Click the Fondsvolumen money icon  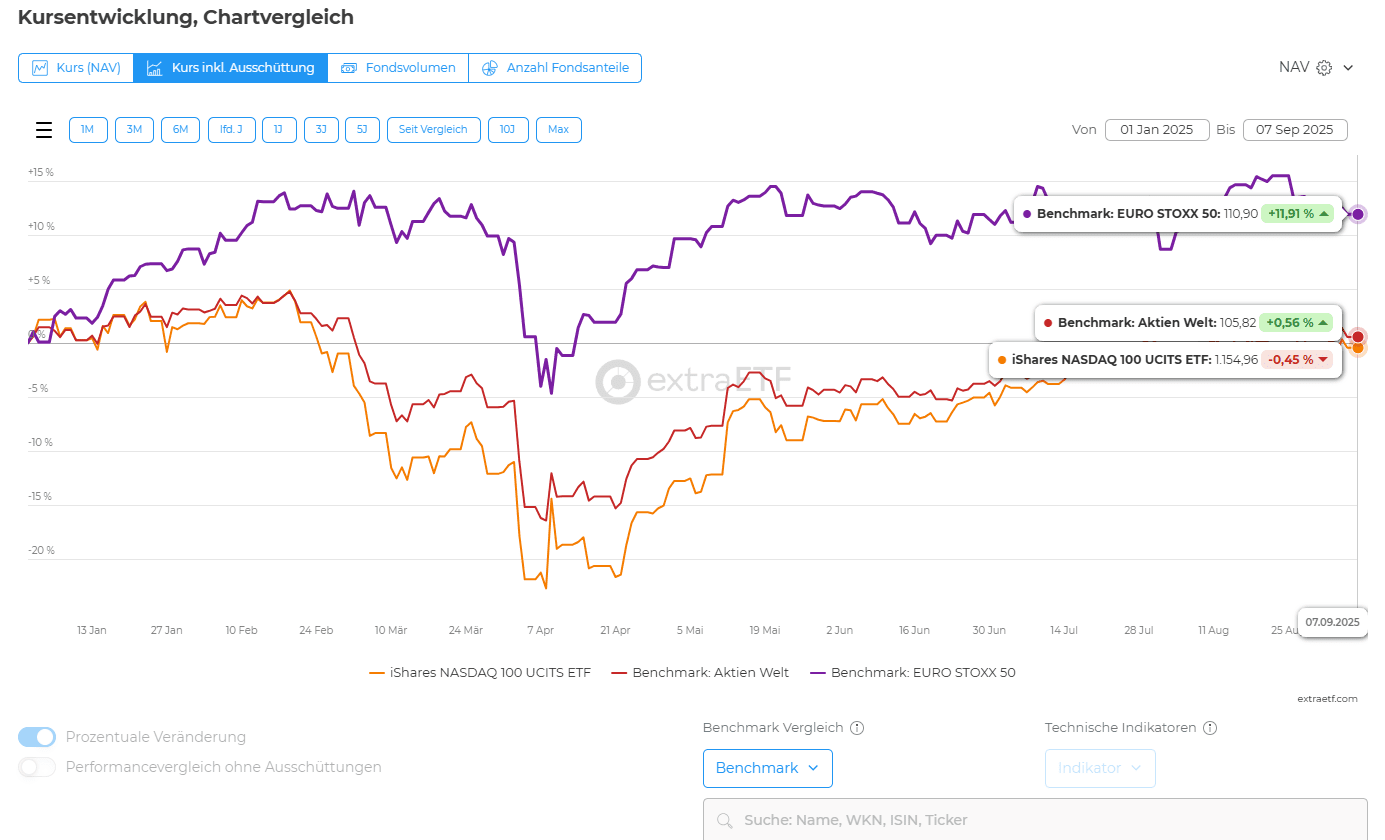tap(349, 68)
